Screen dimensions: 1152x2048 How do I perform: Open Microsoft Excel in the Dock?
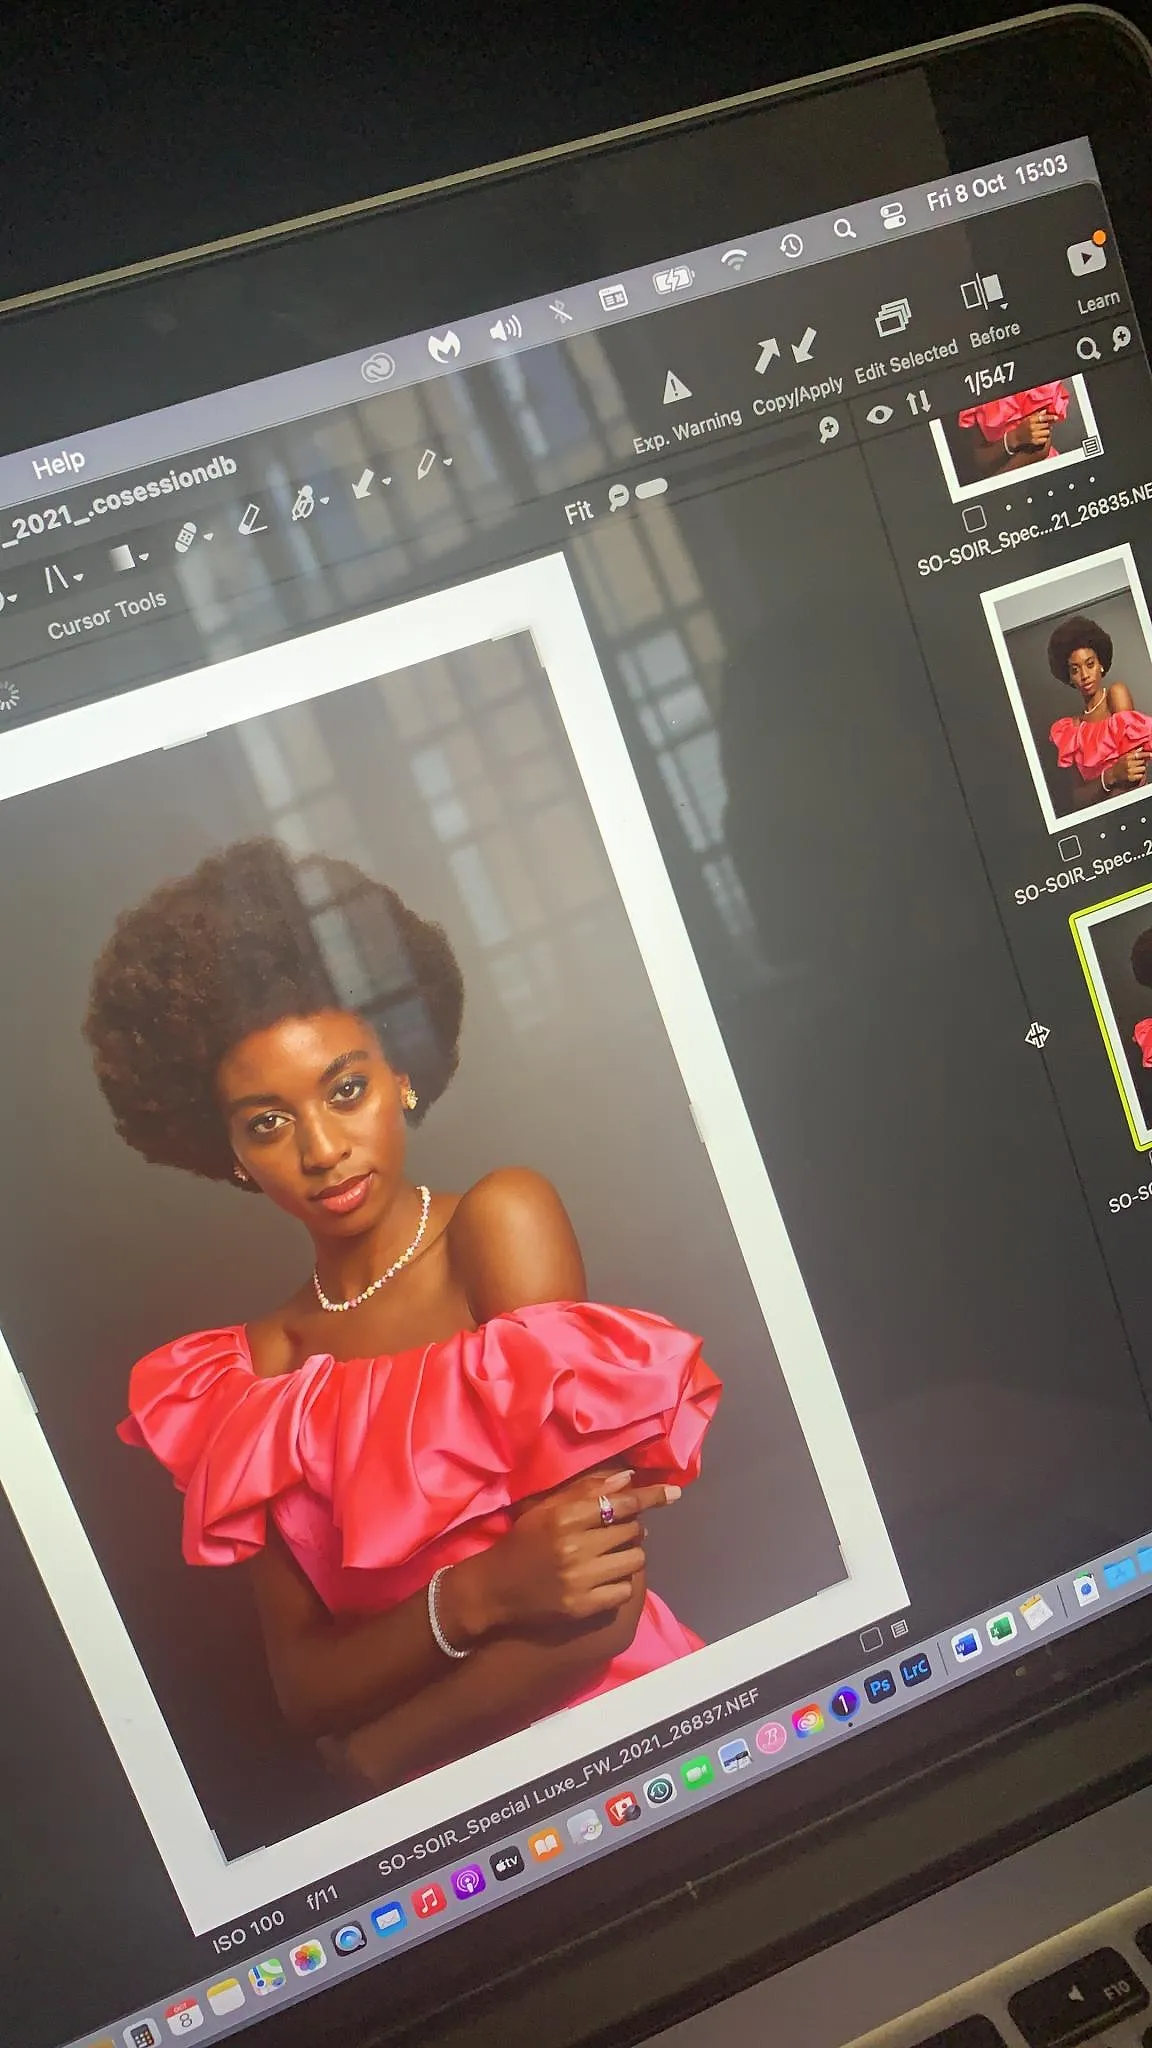point(1002,1629)
